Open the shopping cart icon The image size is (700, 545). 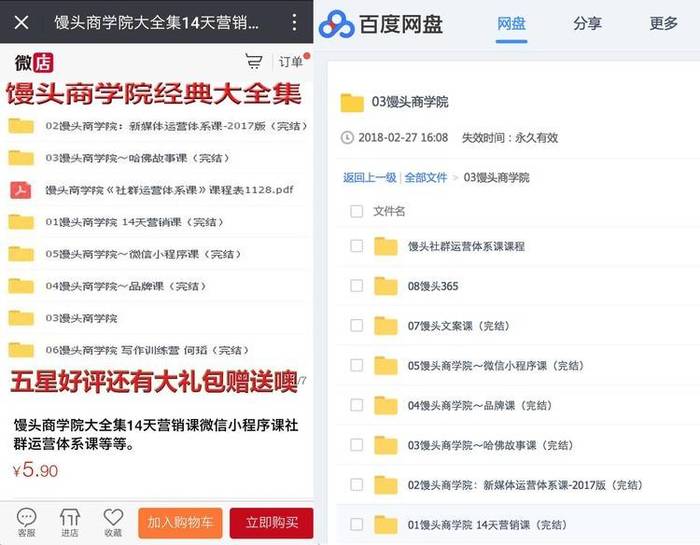pyautogui.click(x=254, y=61)
